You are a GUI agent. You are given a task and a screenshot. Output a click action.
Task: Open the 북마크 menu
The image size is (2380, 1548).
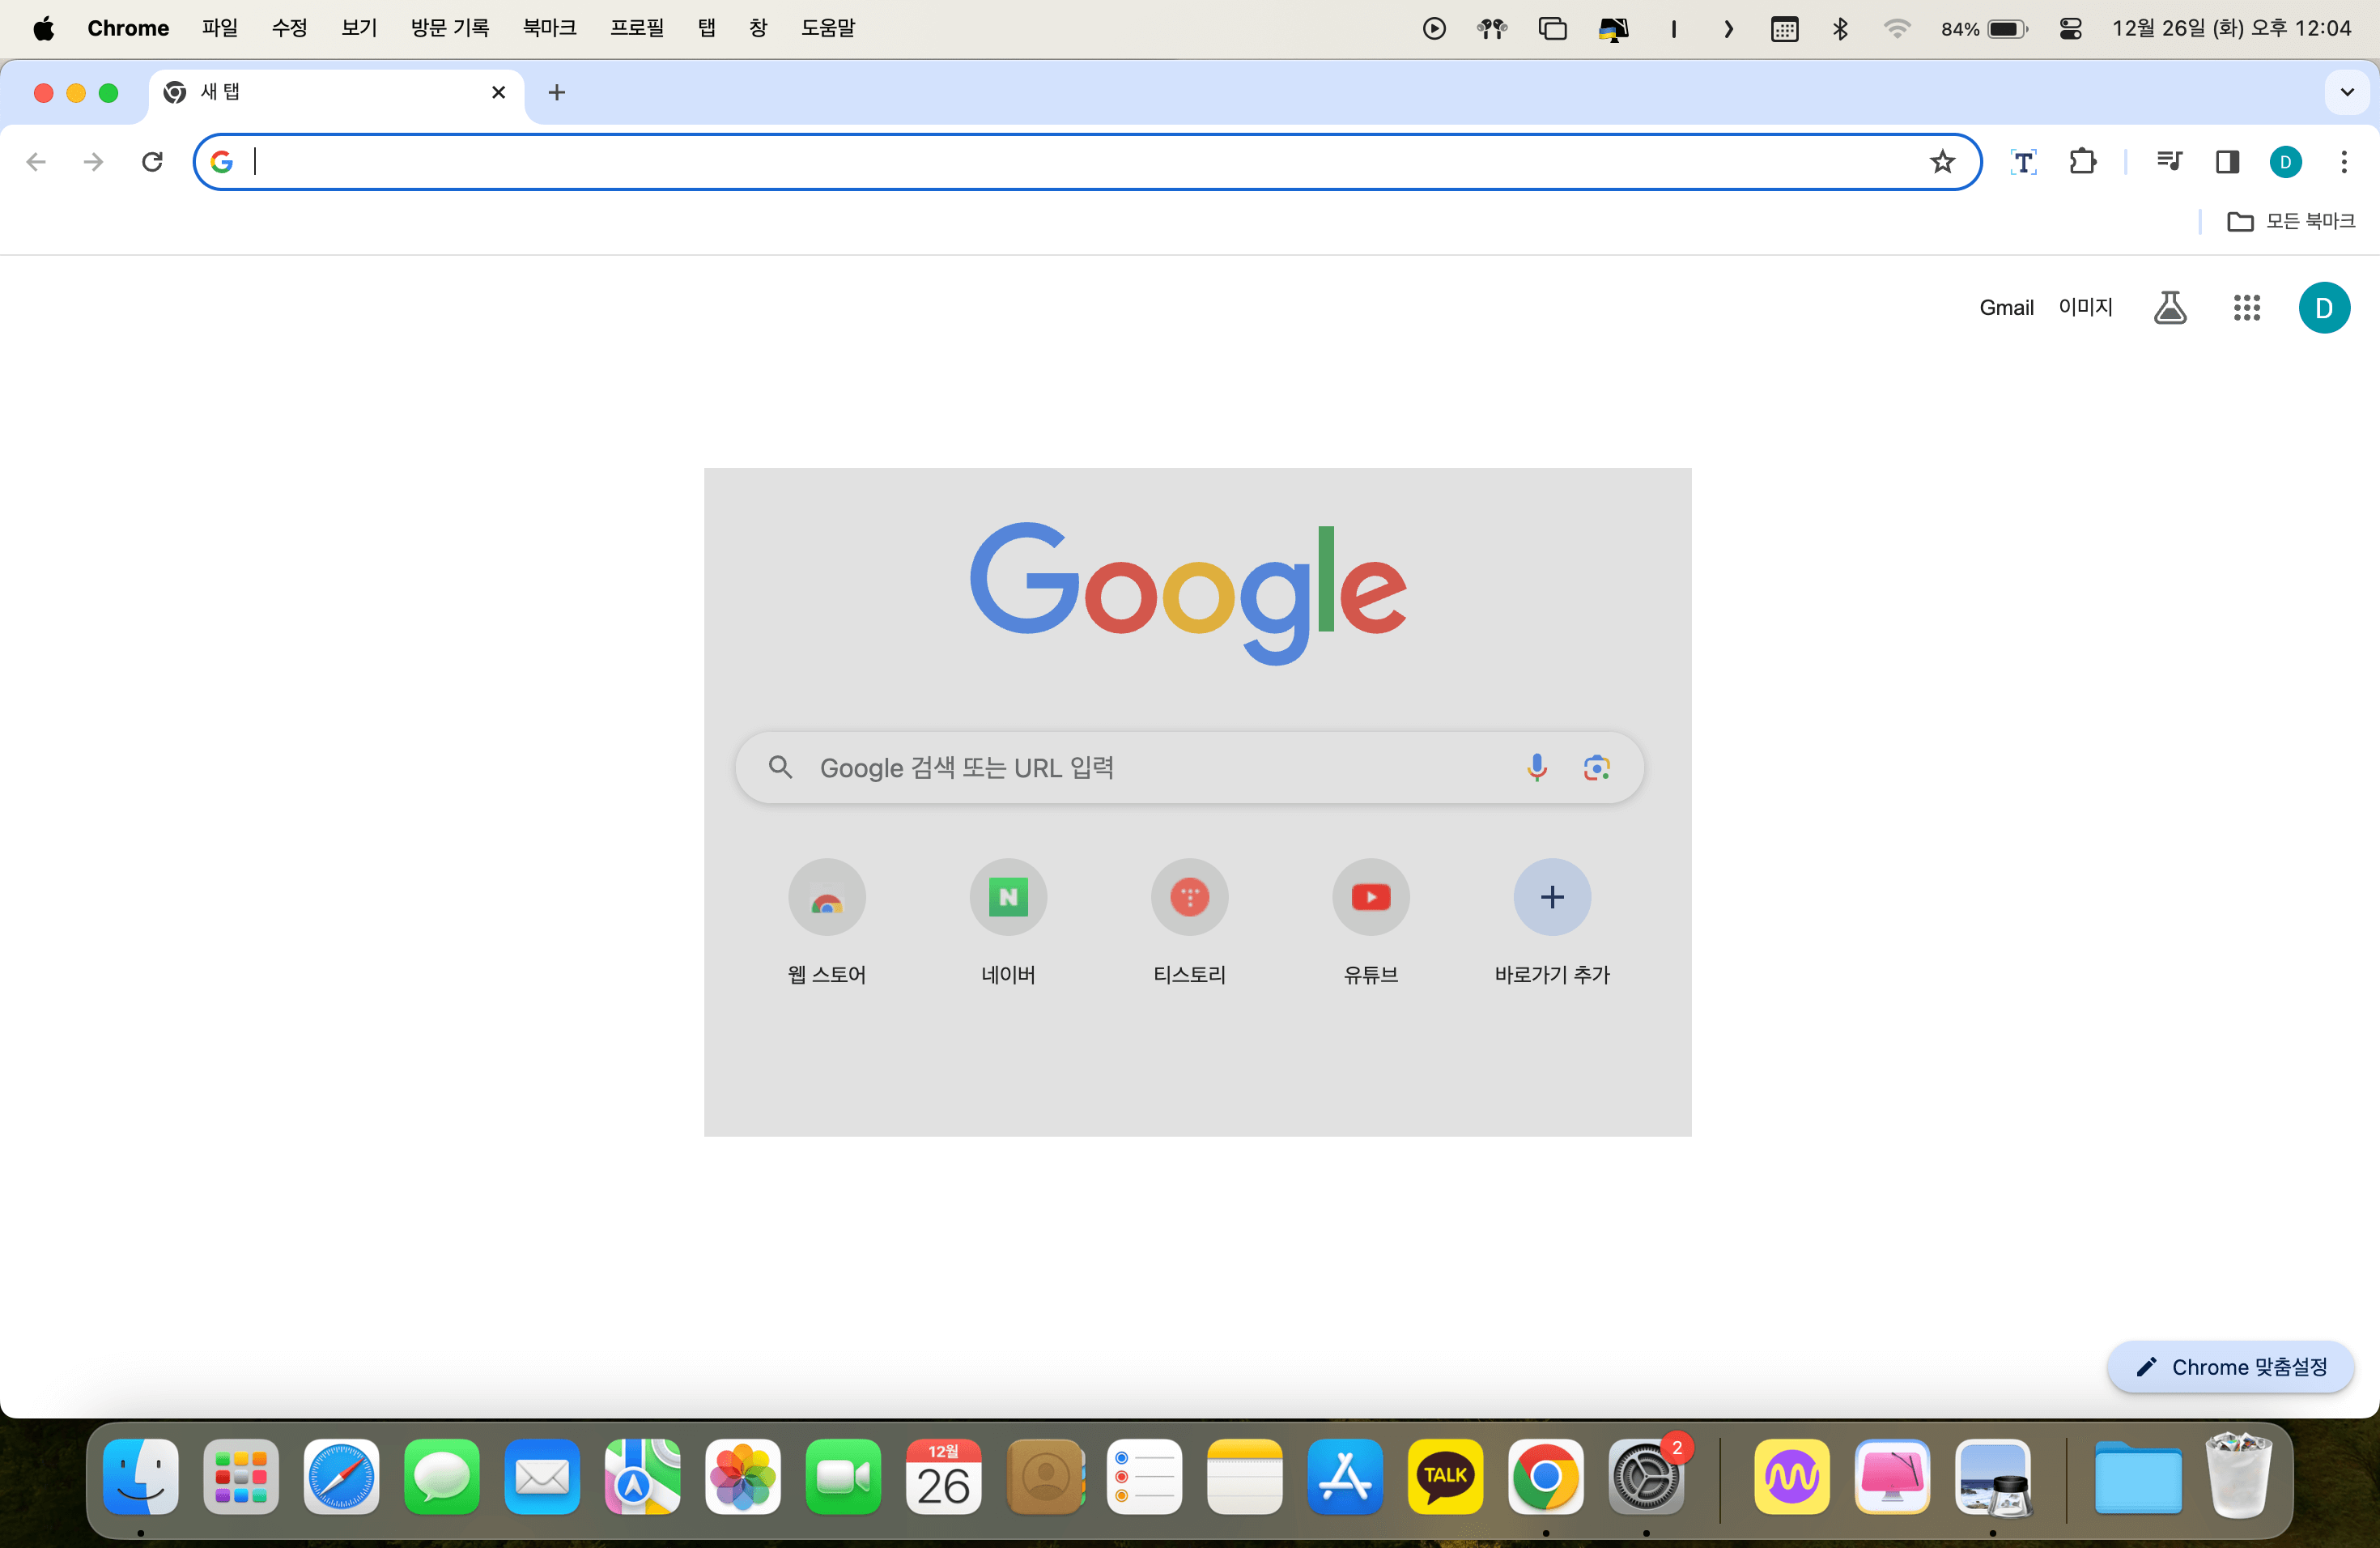point(549,28)
